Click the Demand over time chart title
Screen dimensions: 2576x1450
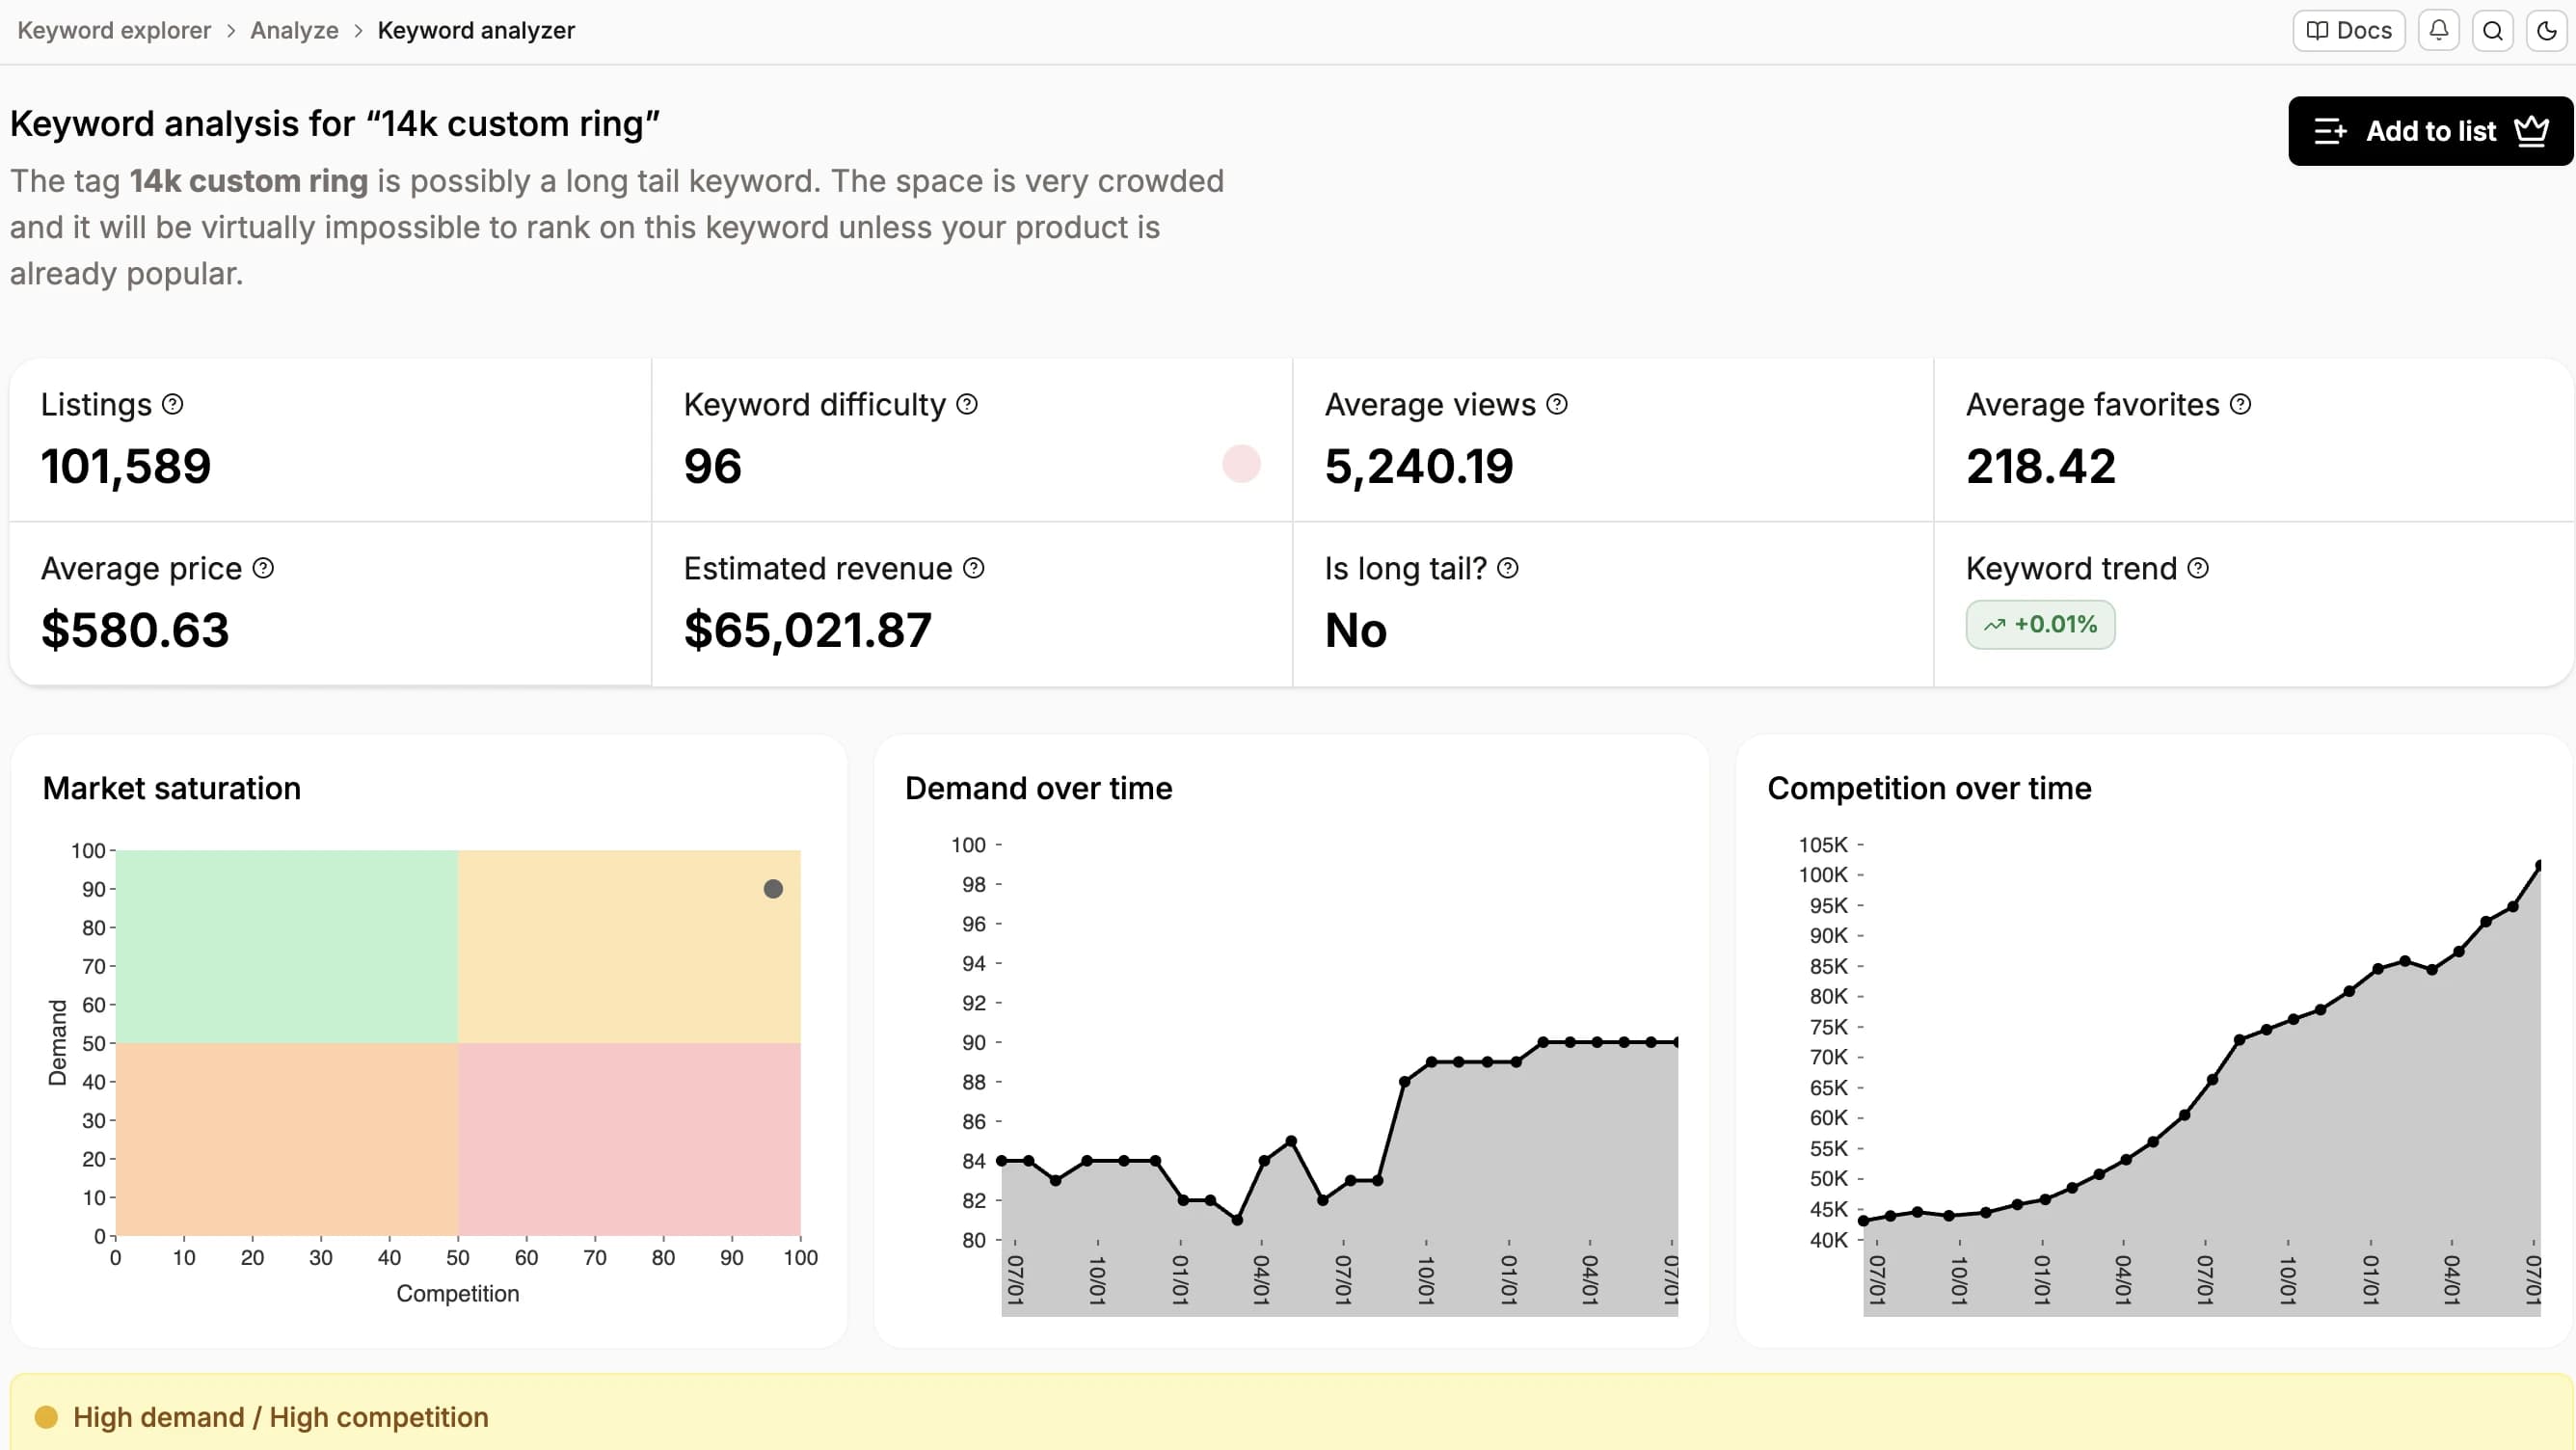click(x=1038, y=788)
